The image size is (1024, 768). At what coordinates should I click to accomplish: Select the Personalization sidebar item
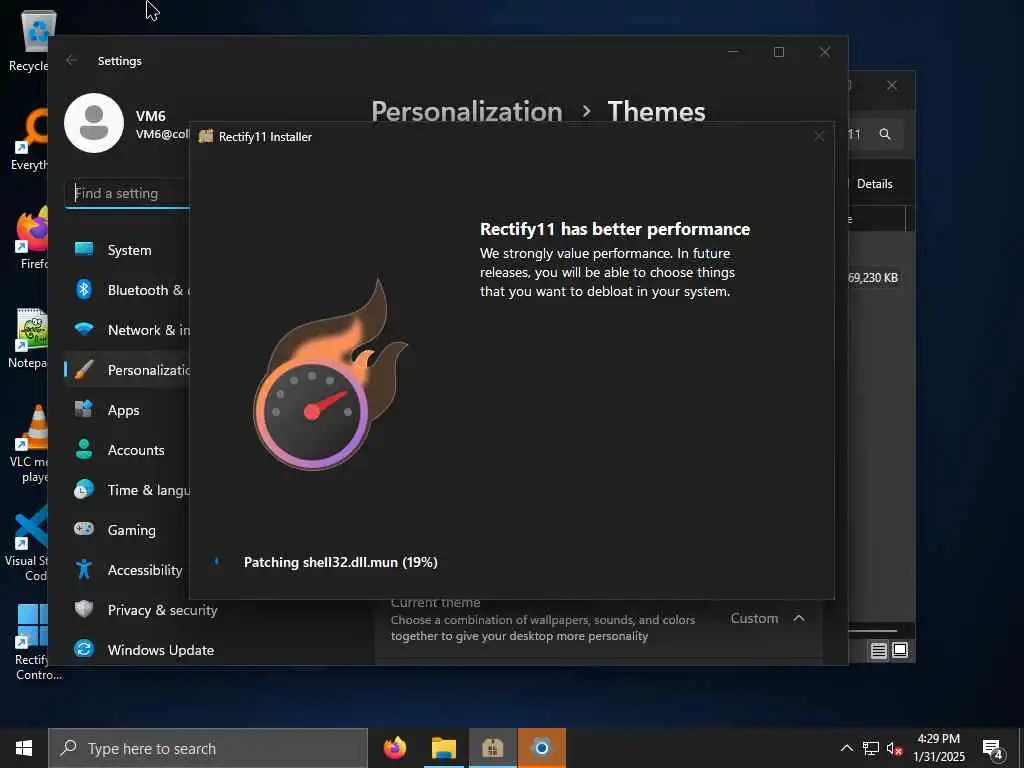point(127,370)
